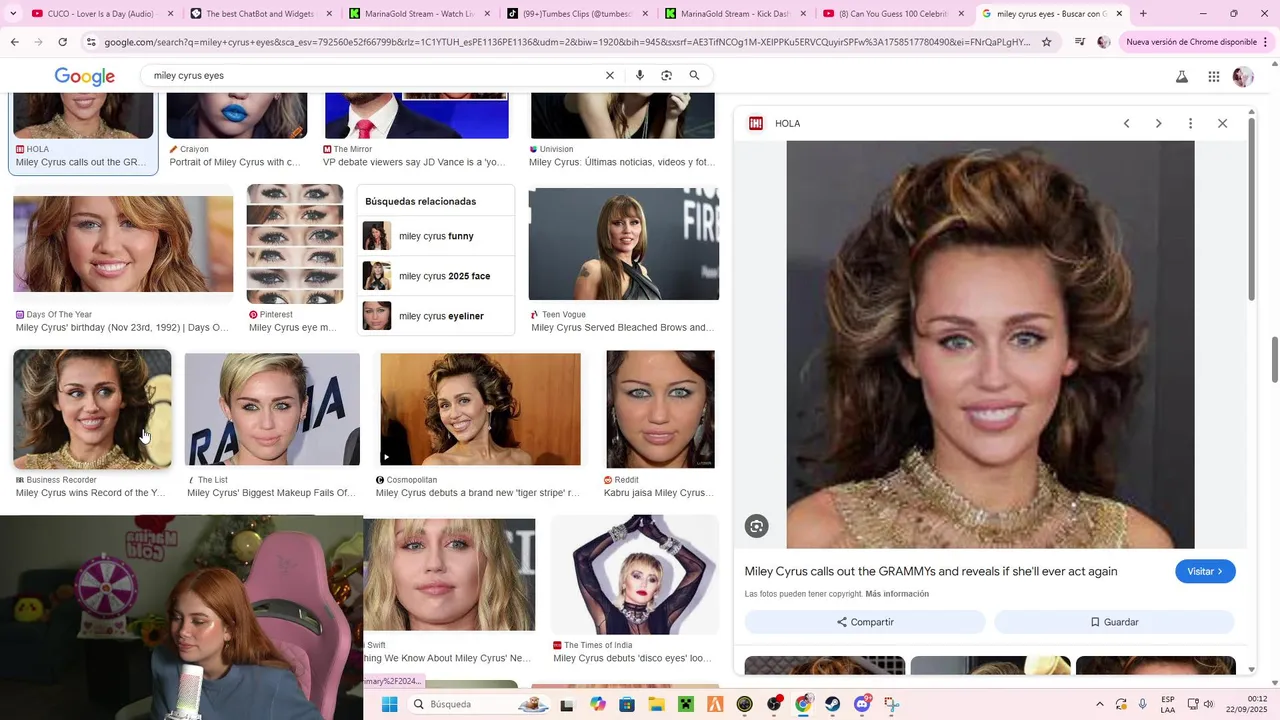Open the Google apps grid

pyautogui.click(x=1213, y=77)
